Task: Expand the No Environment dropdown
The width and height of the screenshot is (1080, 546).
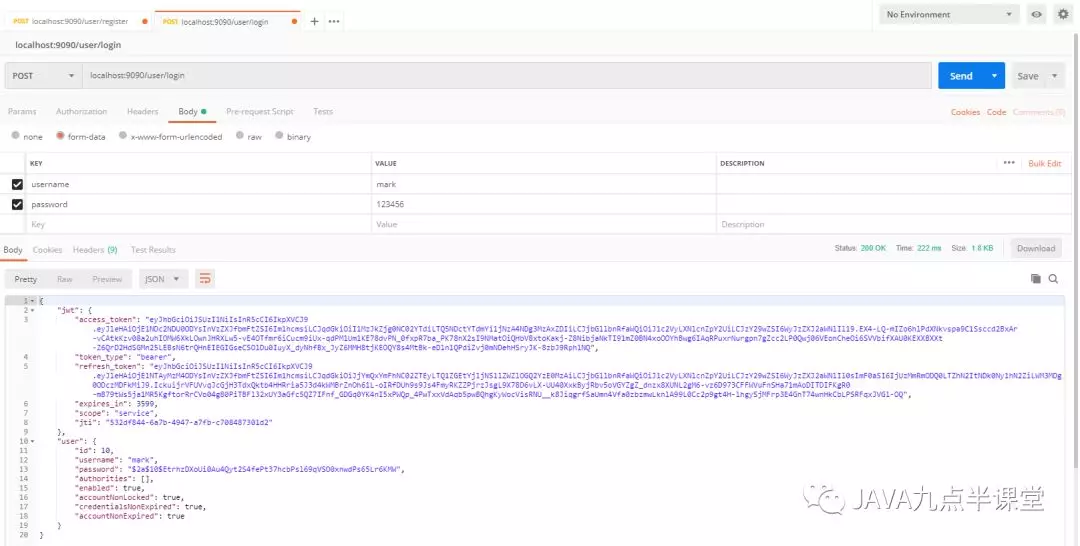Action: tap(949, 14)
